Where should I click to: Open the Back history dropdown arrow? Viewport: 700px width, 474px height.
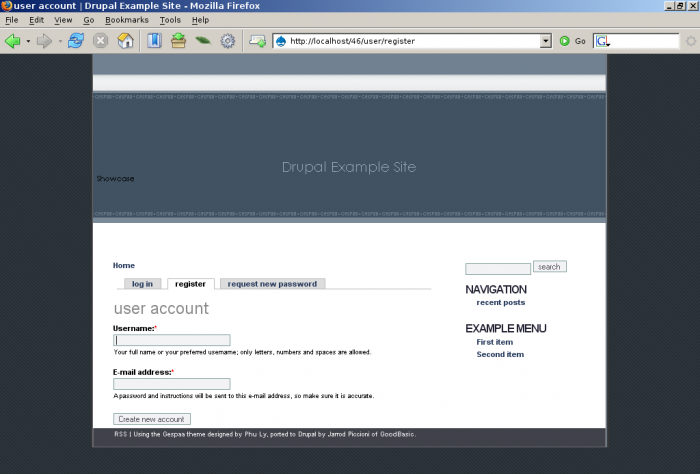click(28, 41)
